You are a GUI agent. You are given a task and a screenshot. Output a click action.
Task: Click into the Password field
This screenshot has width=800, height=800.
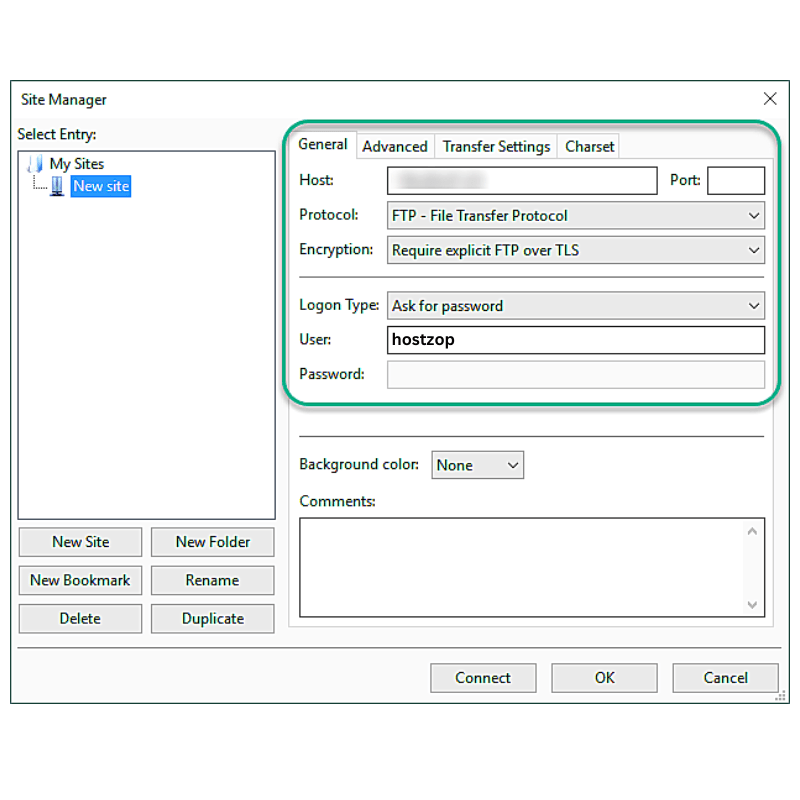(576, 374)
